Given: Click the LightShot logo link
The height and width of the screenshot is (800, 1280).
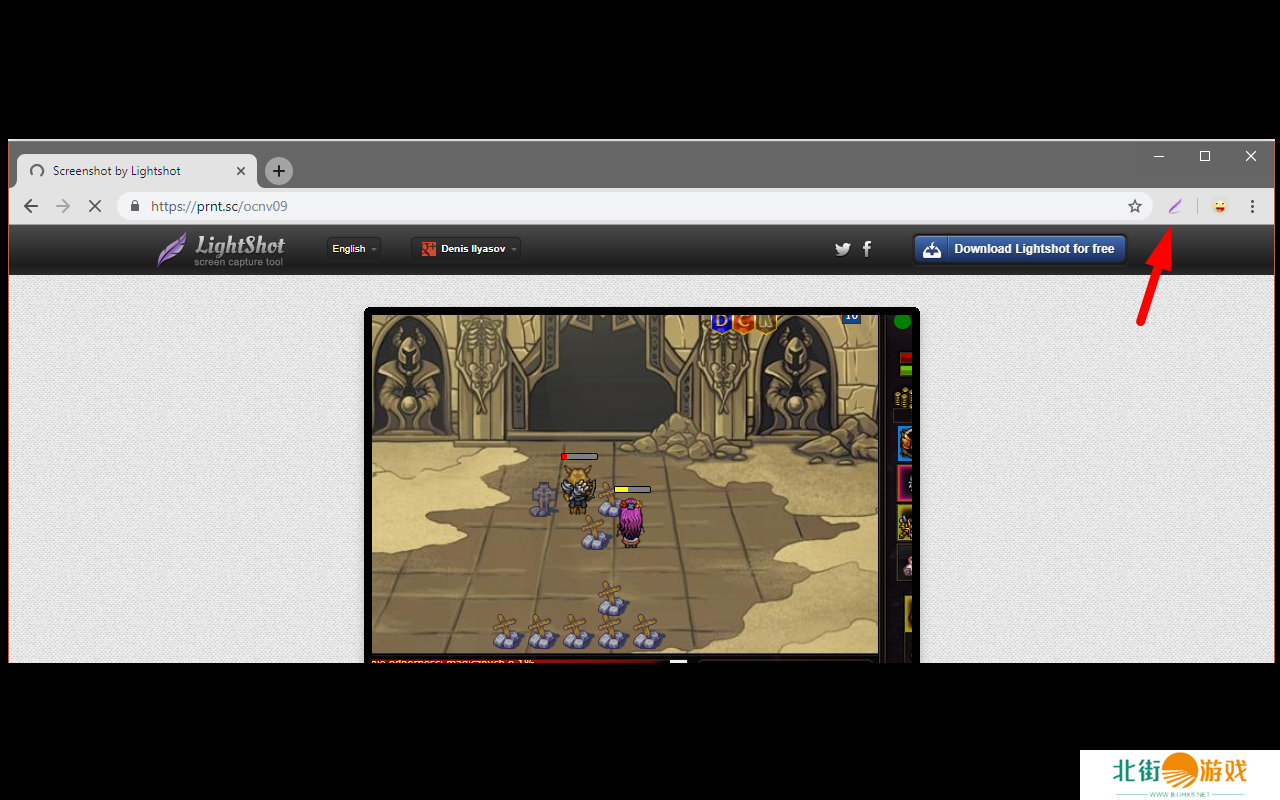Looking at the screenshot, I should point(221,249).
